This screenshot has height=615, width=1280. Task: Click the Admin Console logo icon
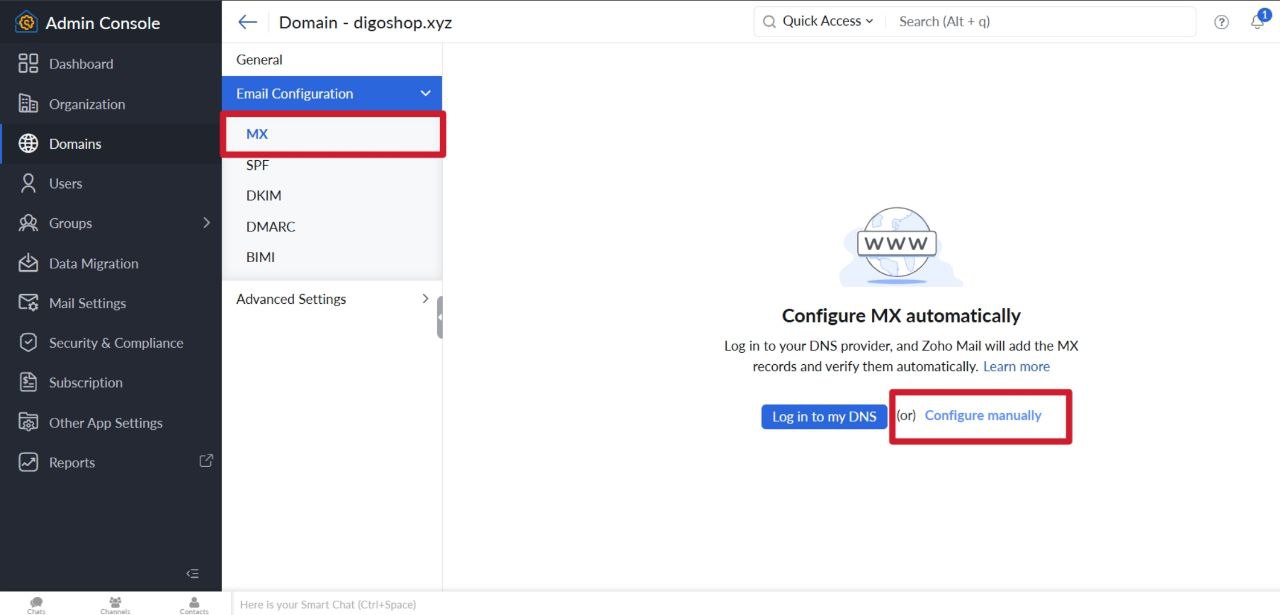point(26,22)
